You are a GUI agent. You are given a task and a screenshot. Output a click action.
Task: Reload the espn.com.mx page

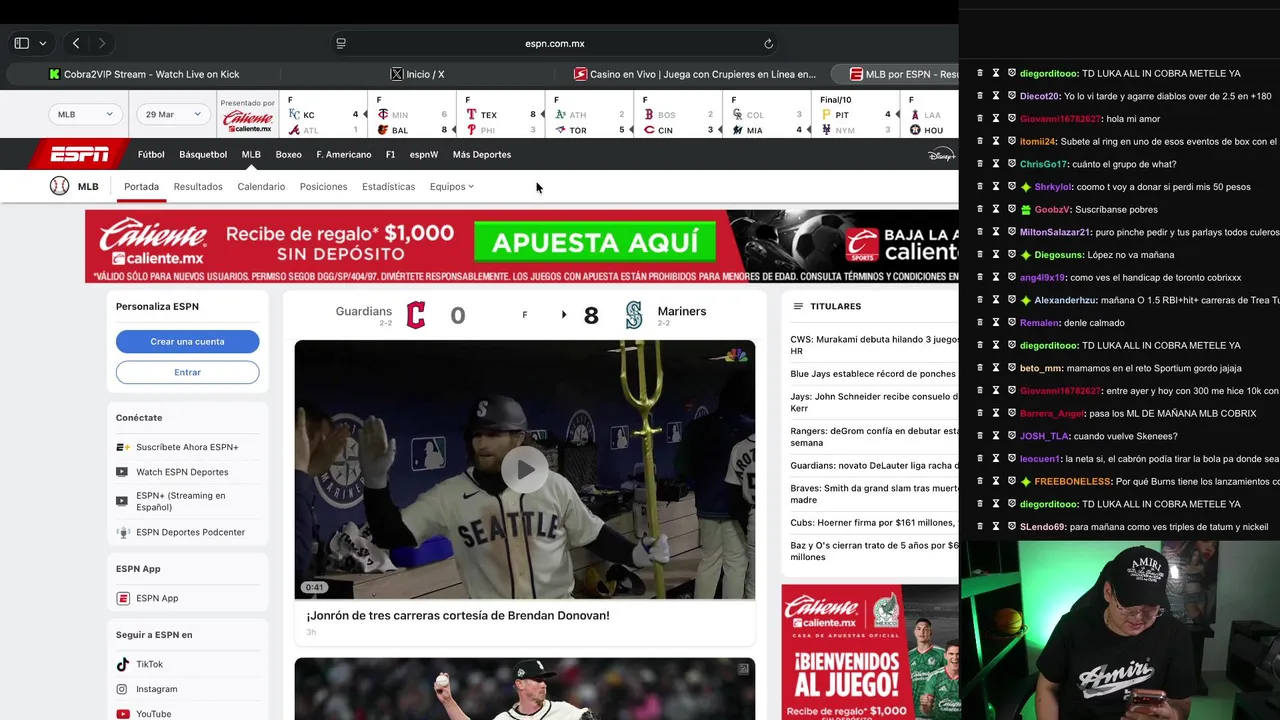pos(768,43)
